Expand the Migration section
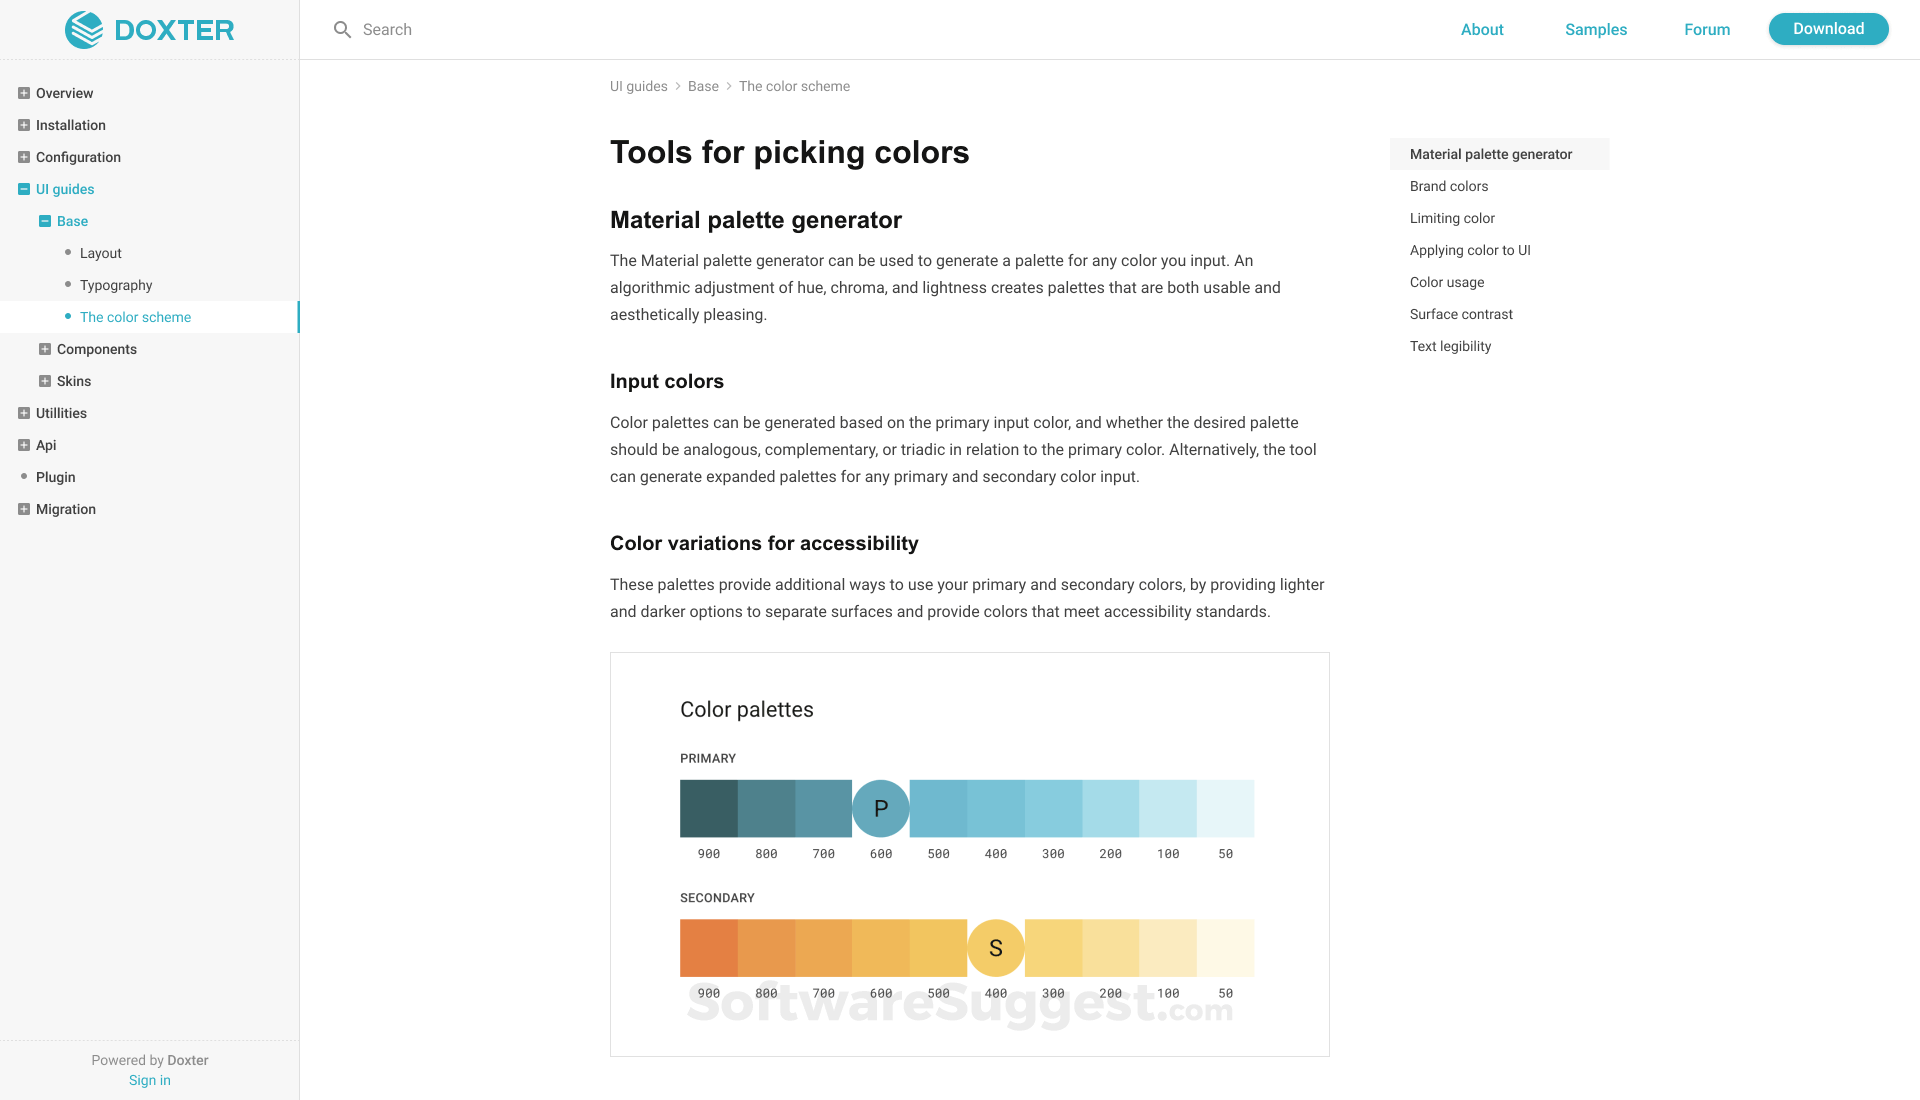This screenshot has width=1920, height=1100. [x=24, y=509]
